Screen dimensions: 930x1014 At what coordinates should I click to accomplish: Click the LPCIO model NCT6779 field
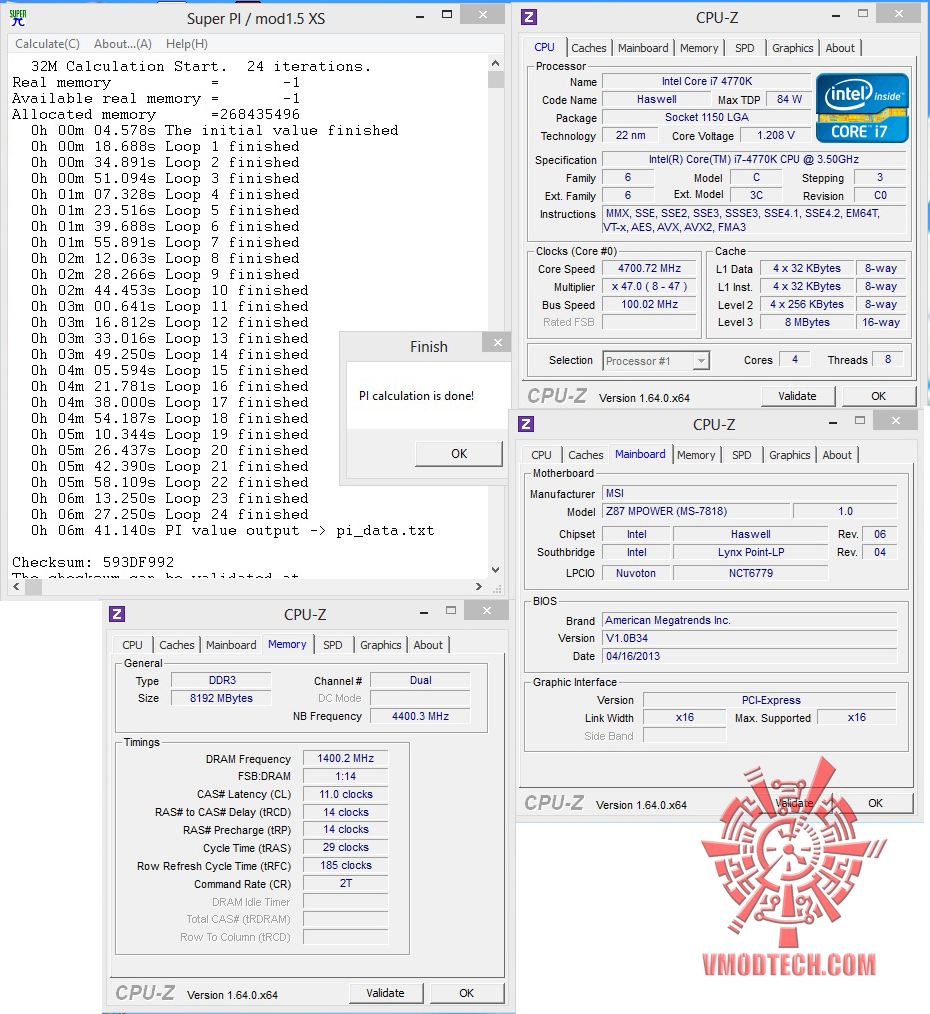point(750,573)
